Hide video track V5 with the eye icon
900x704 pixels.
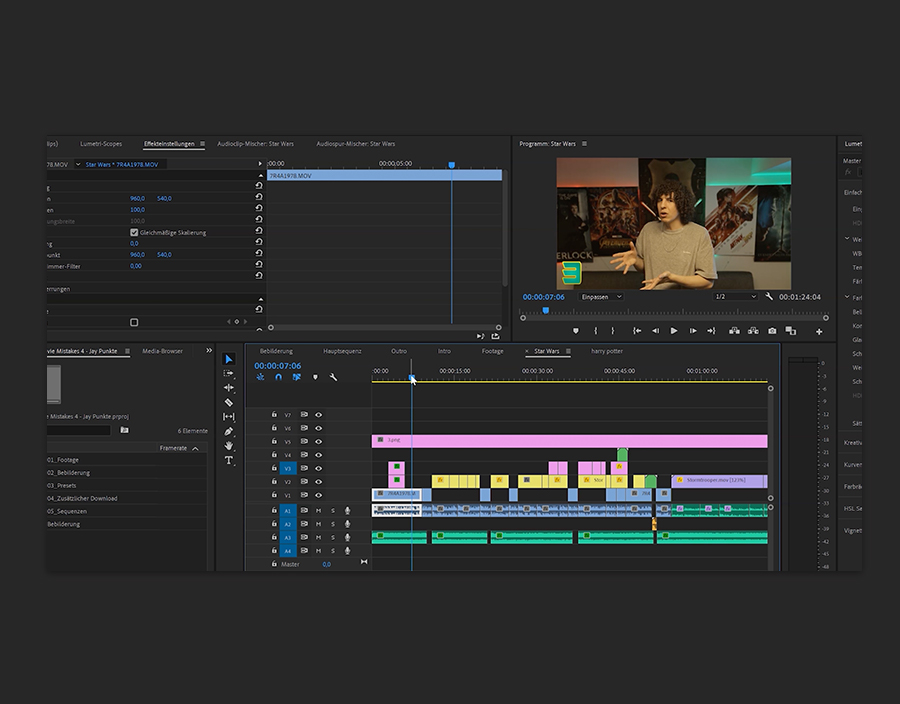click(319, 441)
